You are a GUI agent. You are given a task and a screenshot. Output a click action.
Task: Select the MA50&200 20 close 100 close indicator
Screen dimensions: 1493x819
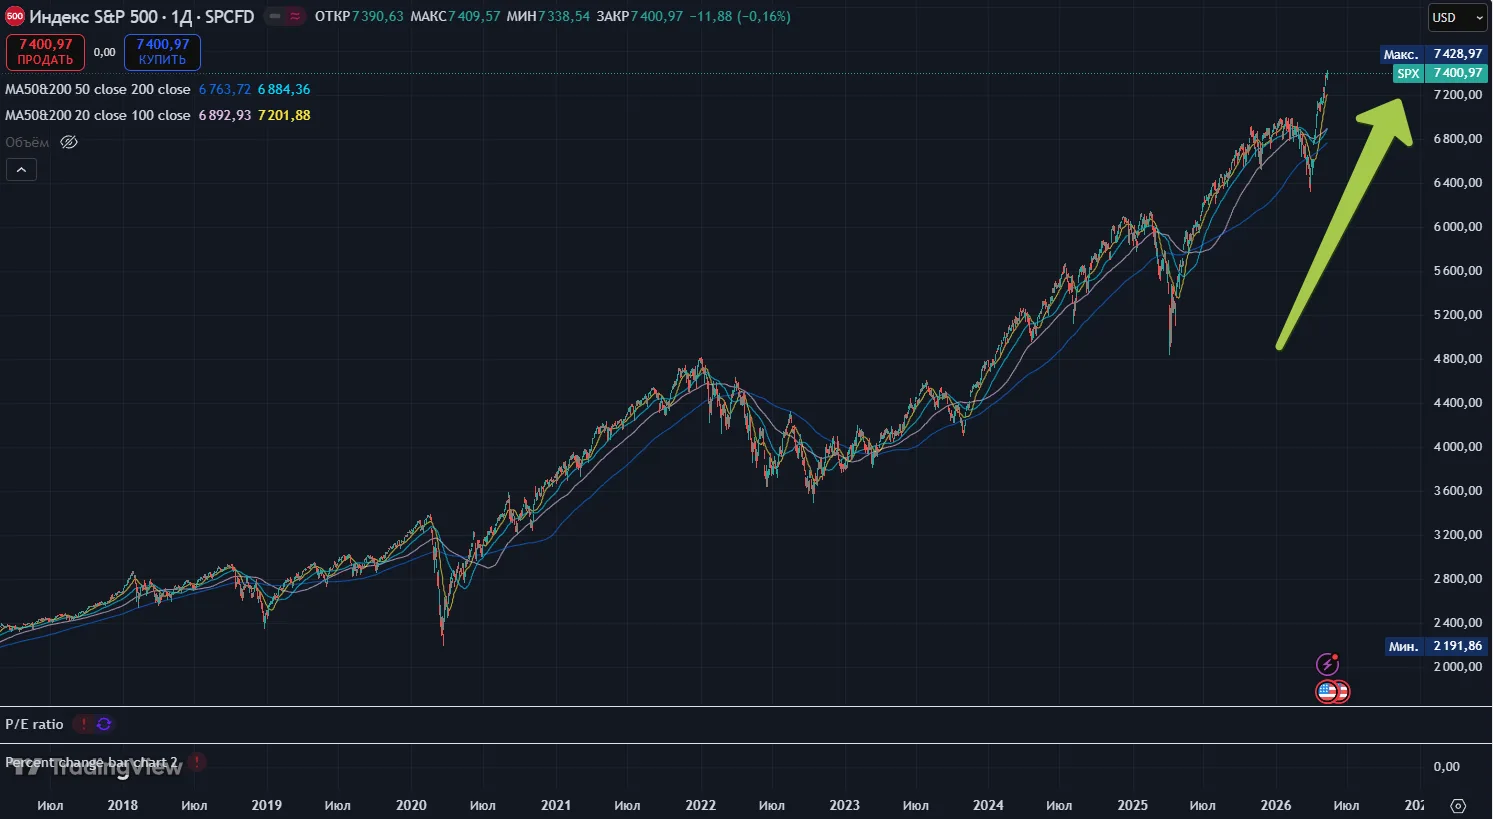coord(98,115)
